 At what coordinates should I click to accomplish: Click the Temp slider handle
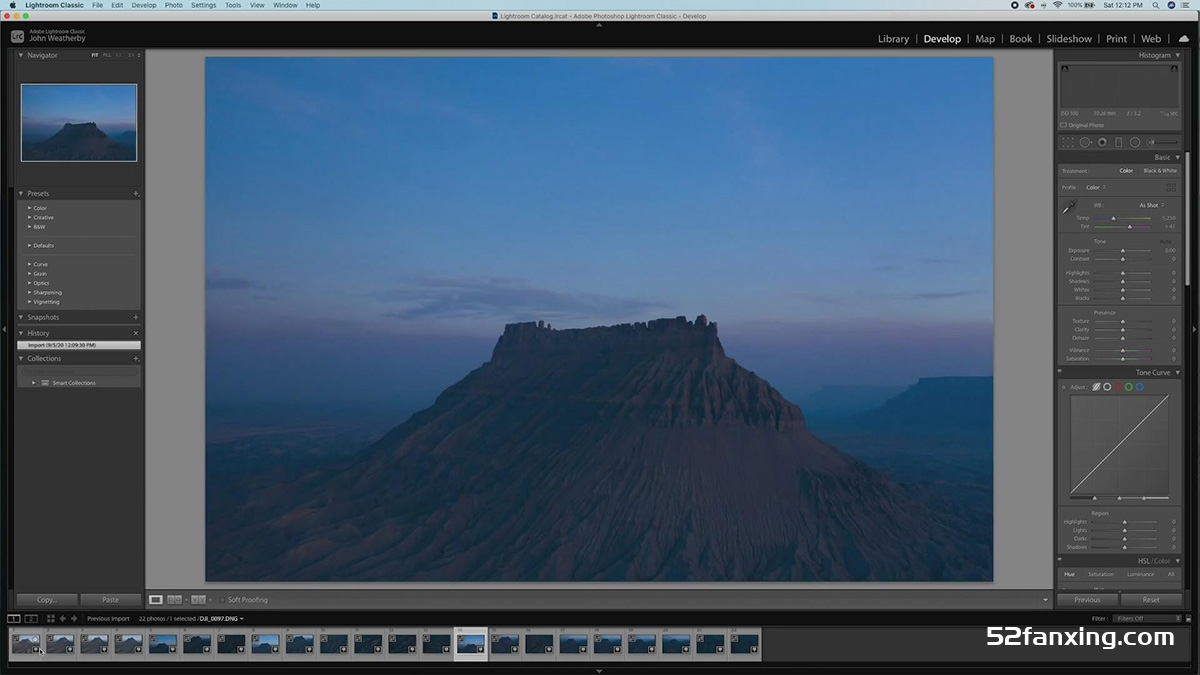[x=1113, y=218]
